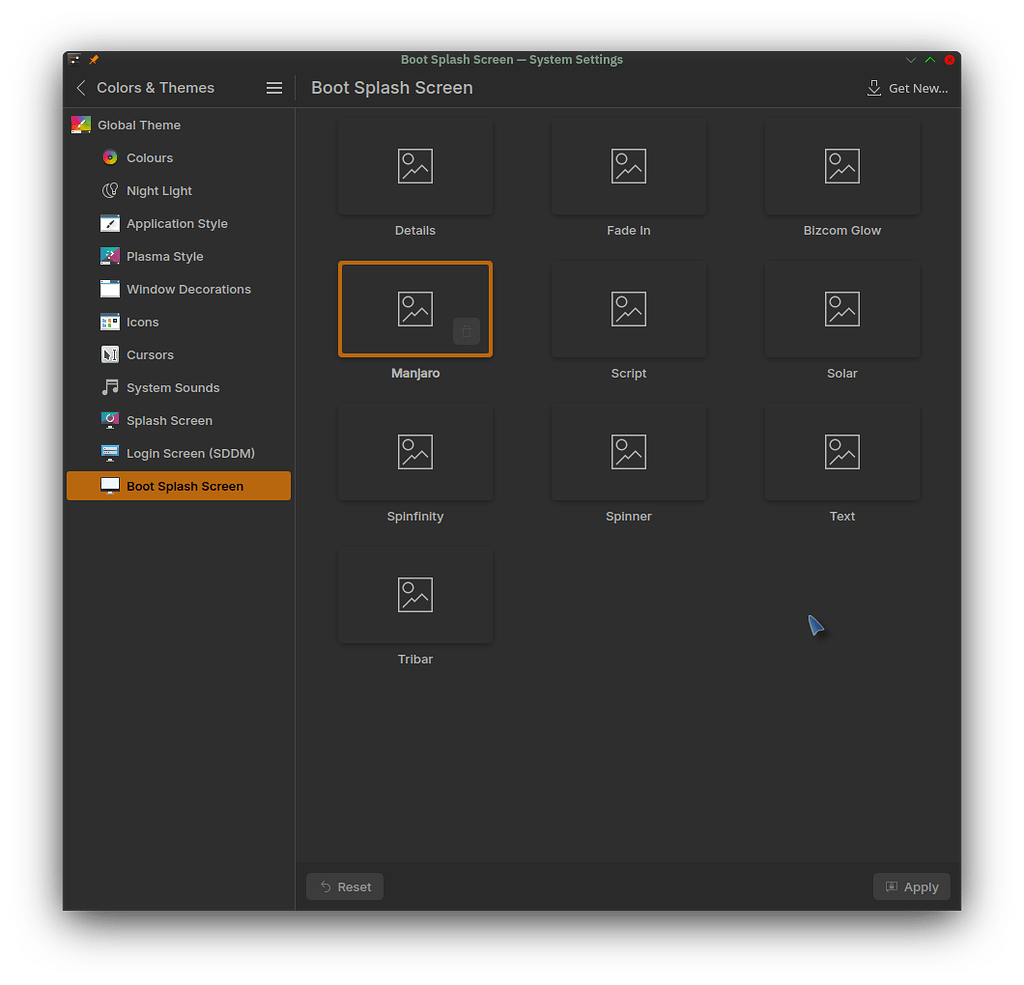Open System Sounds via its music note icon
This screenshot has height=985, width=1024.
109,387
